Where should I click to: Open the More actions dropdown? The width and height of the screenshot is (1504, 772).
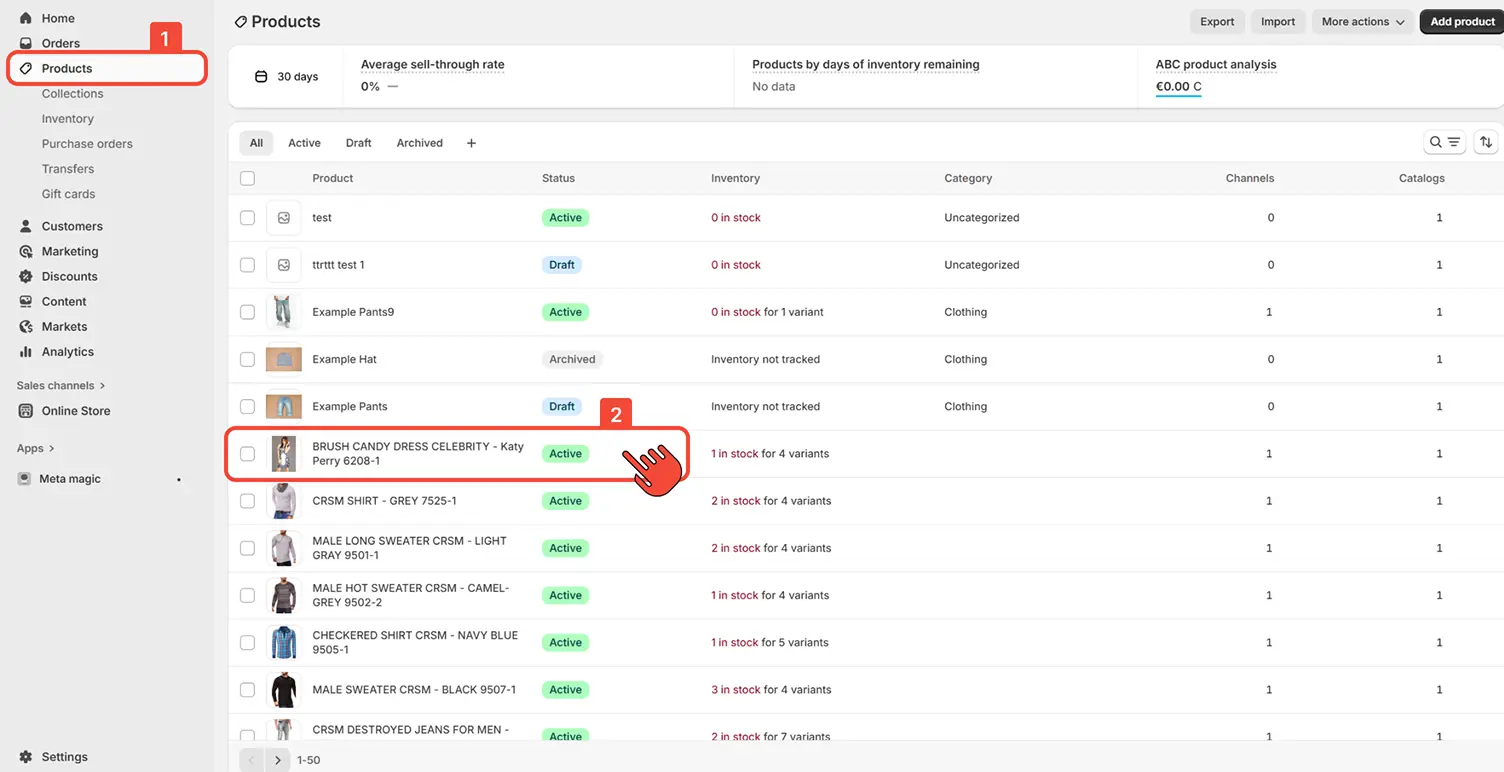(x=1362, y=22)
